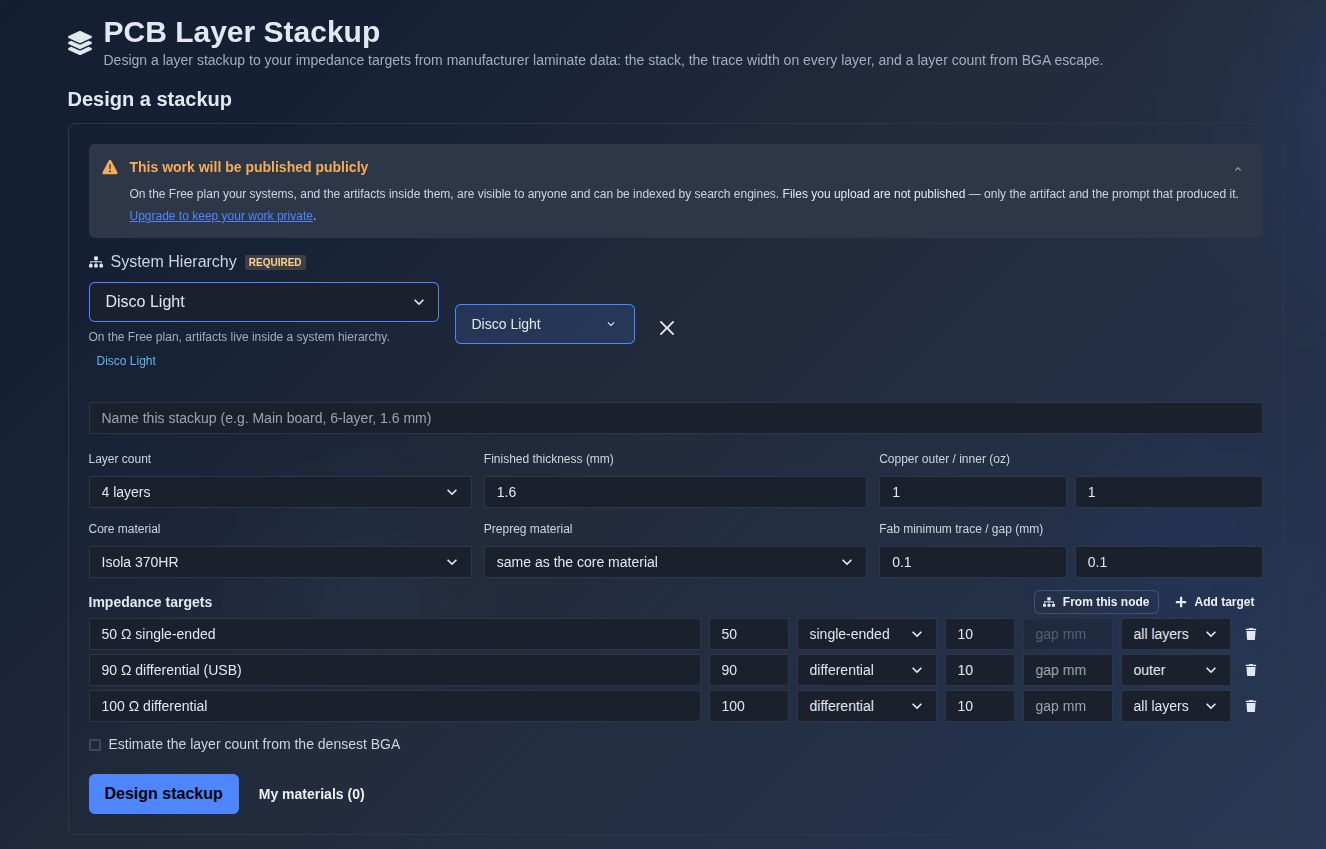Screen dimensions: 1326x849
Task: Click the PCB layer stack logo icon
Action: click(x=80, y=43)
